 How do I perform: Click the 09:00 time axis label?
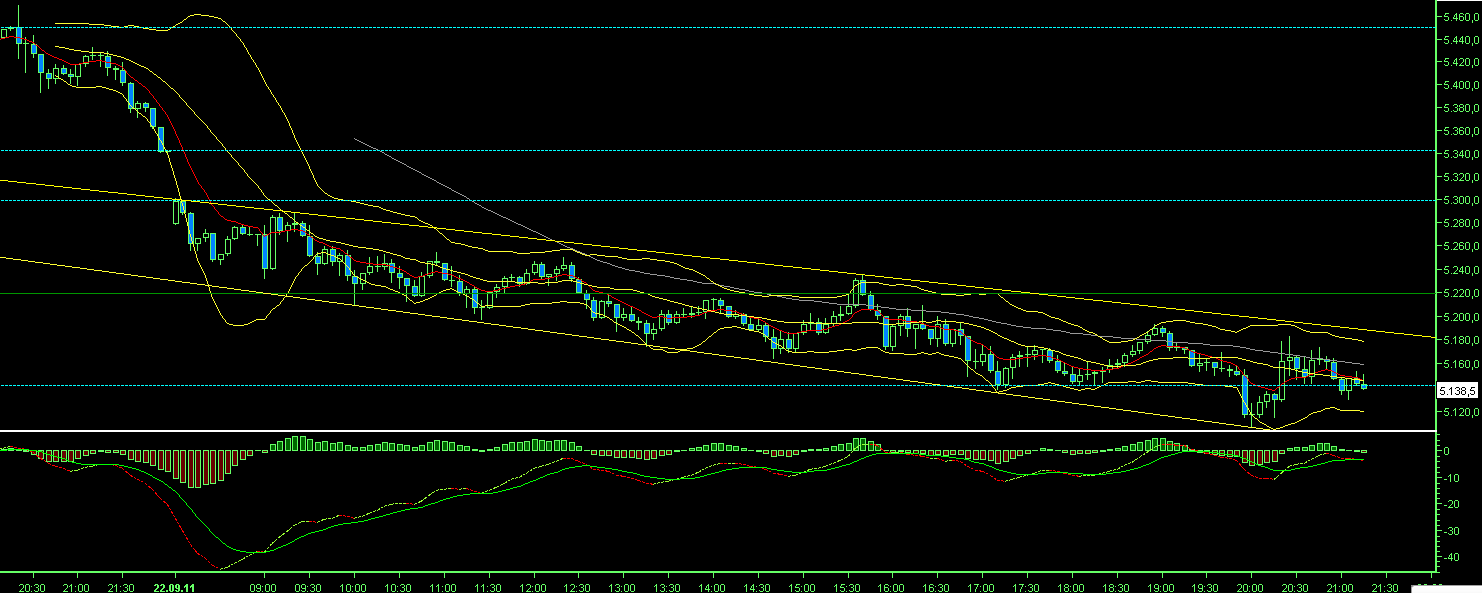[263, 587]
